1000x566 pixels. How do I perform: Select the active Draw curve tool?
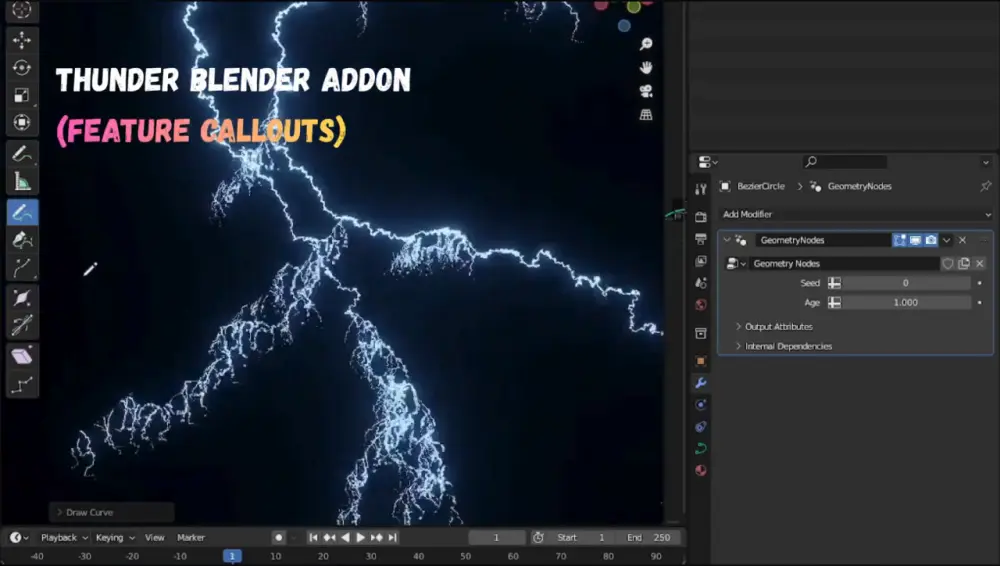click(x=22, y=212)
